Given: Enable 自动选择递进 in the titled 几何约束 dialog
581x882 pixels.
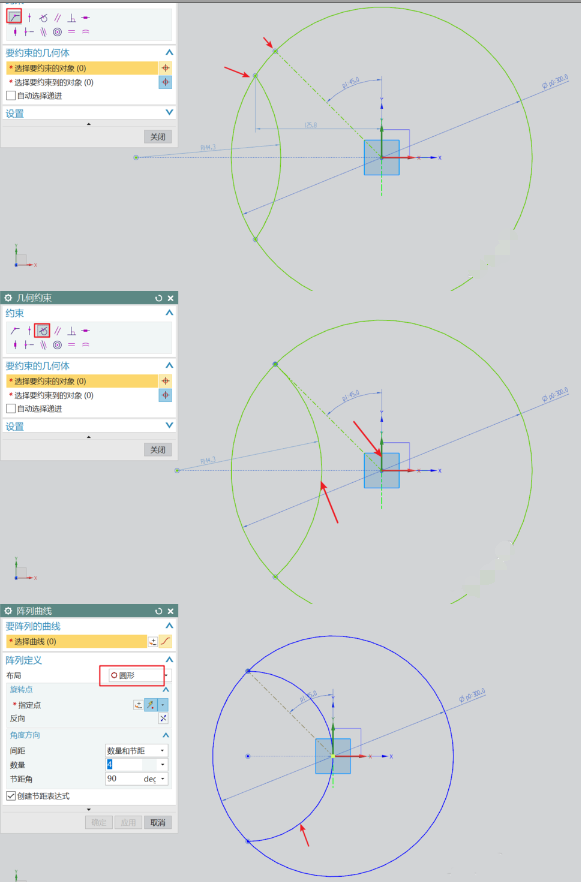Looking at the screenshot, I should click(x=11, y=408).
